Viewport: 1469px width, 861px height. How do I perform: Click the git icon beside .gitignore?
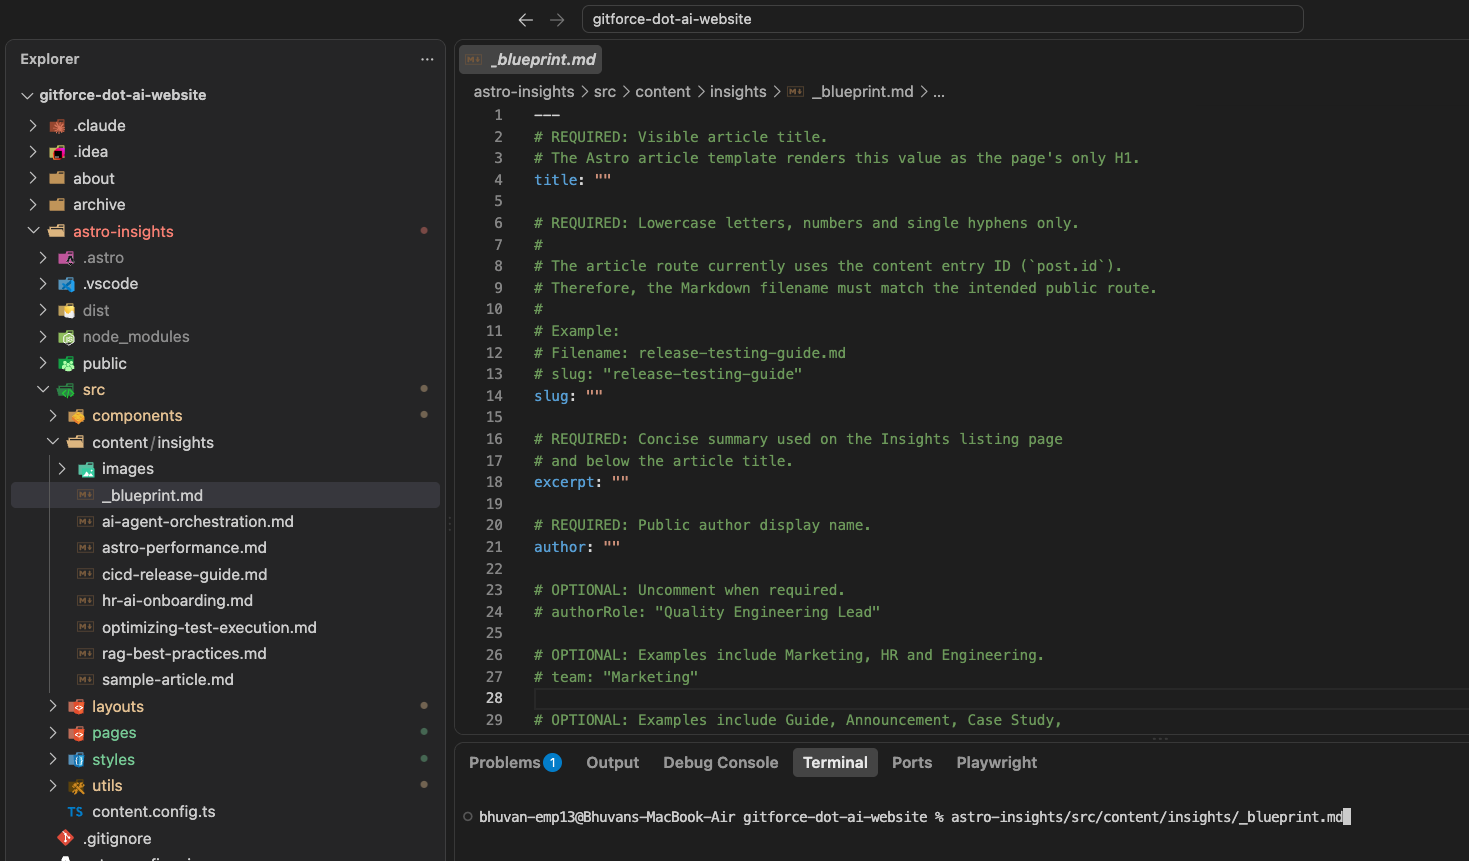[66, 838]
